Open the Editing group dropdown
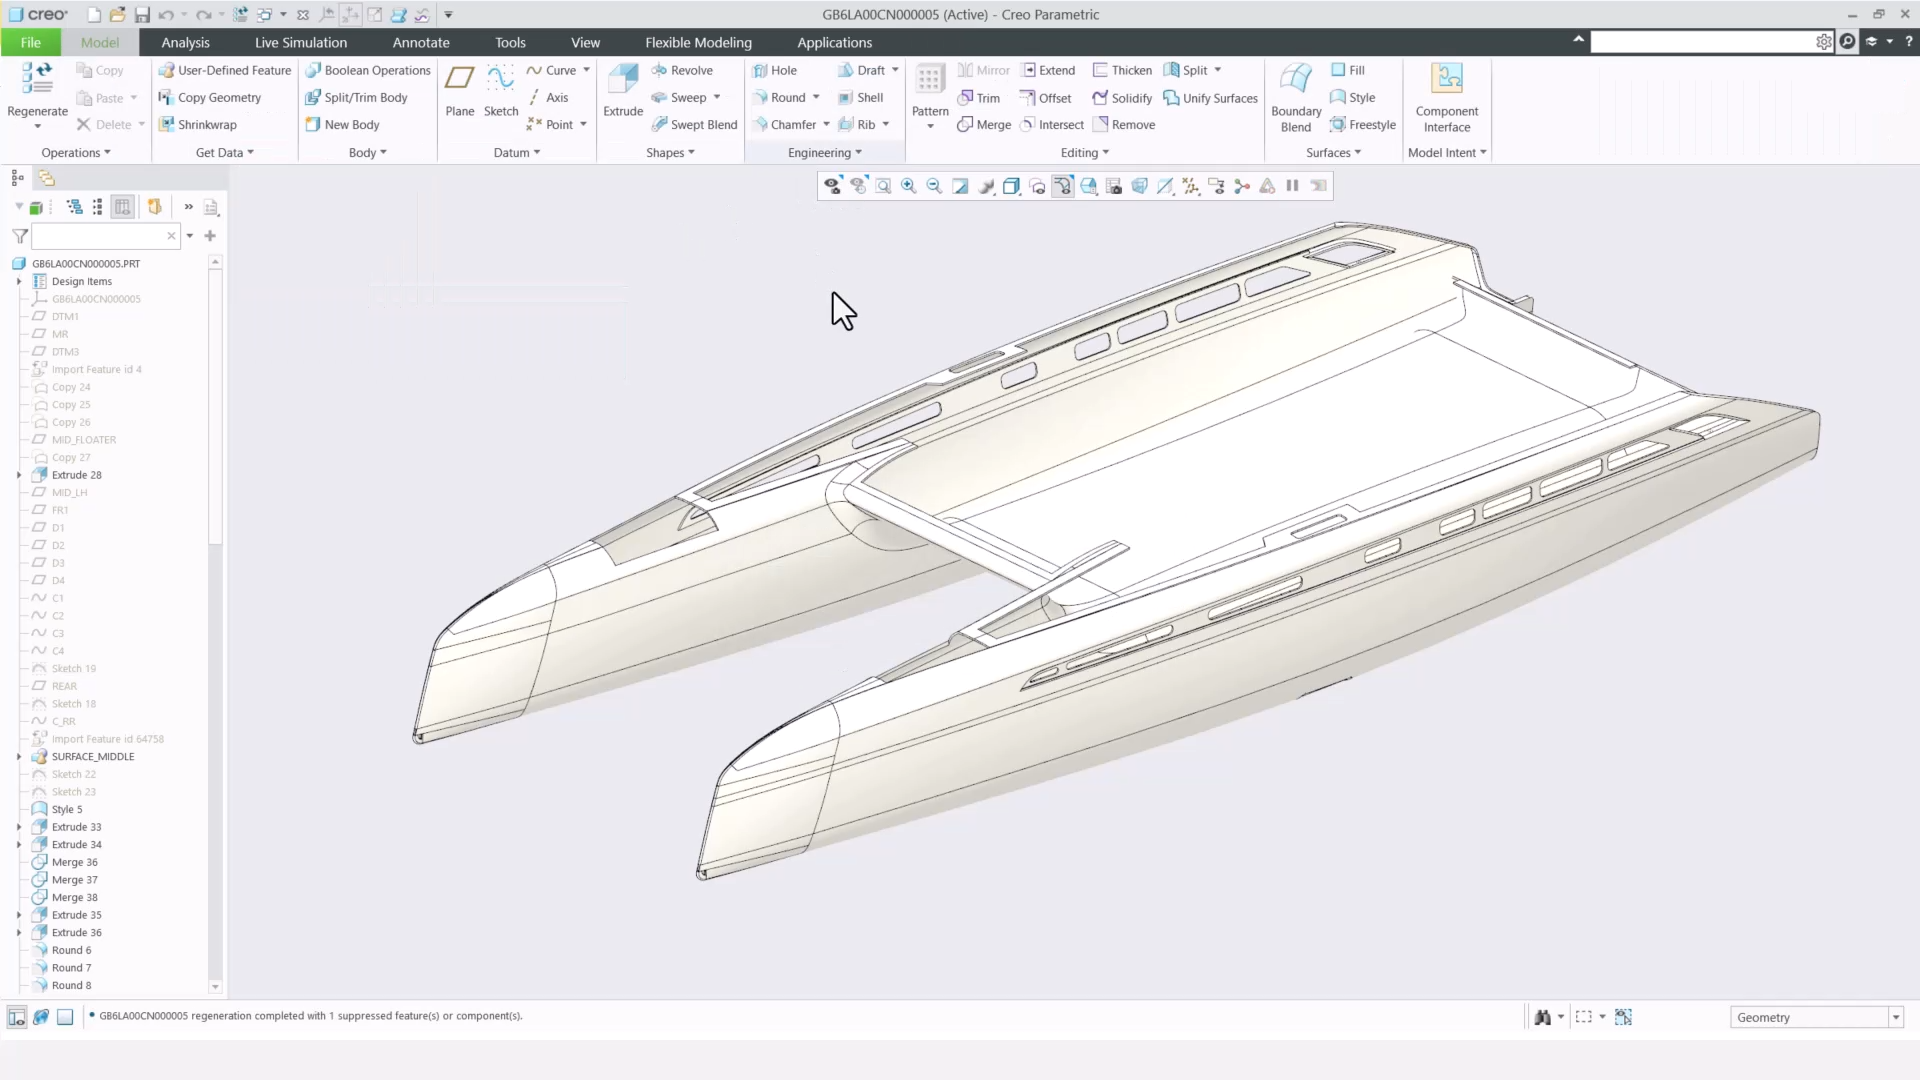This screenshot has height=1080, width=1920. (1085, 152)
